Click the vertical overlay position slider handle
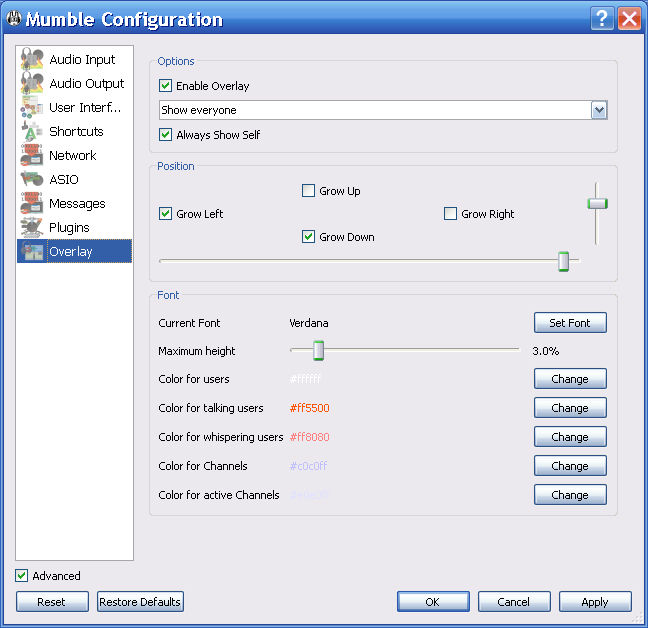648x628 pixels. [x=597, y=203]
